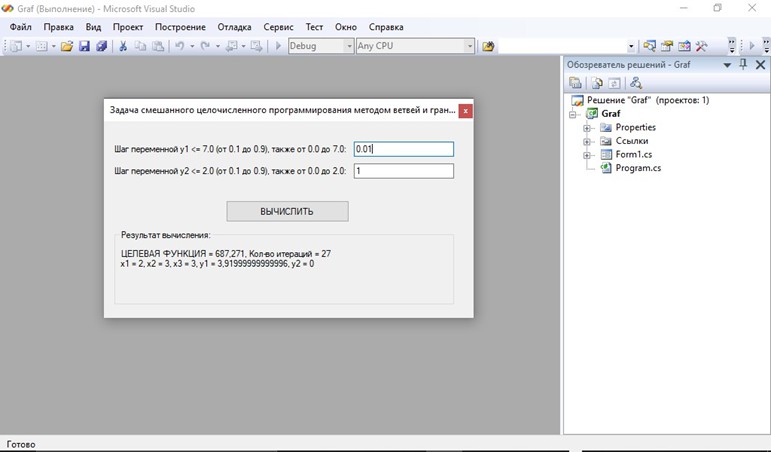Open the Redo history dropdown arrow
Viewport: 771px width, 452px height.
pyautogui.click(x=217, y=46)
